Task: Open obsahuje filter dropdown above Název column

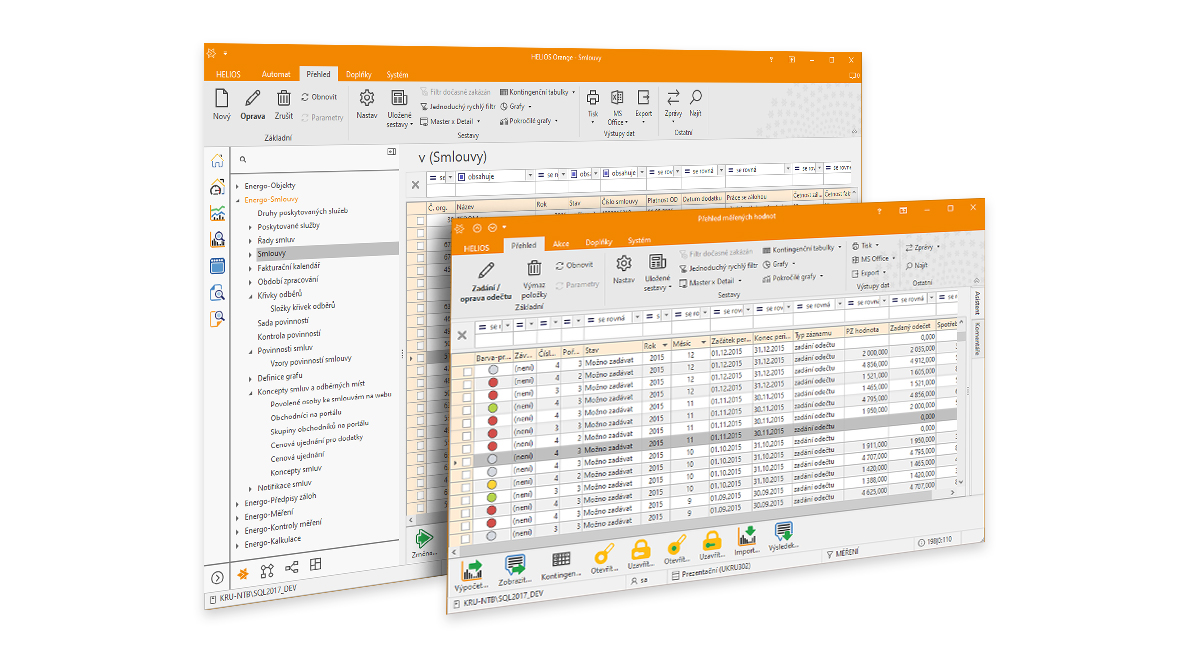Action: click(x=529, y=176)
